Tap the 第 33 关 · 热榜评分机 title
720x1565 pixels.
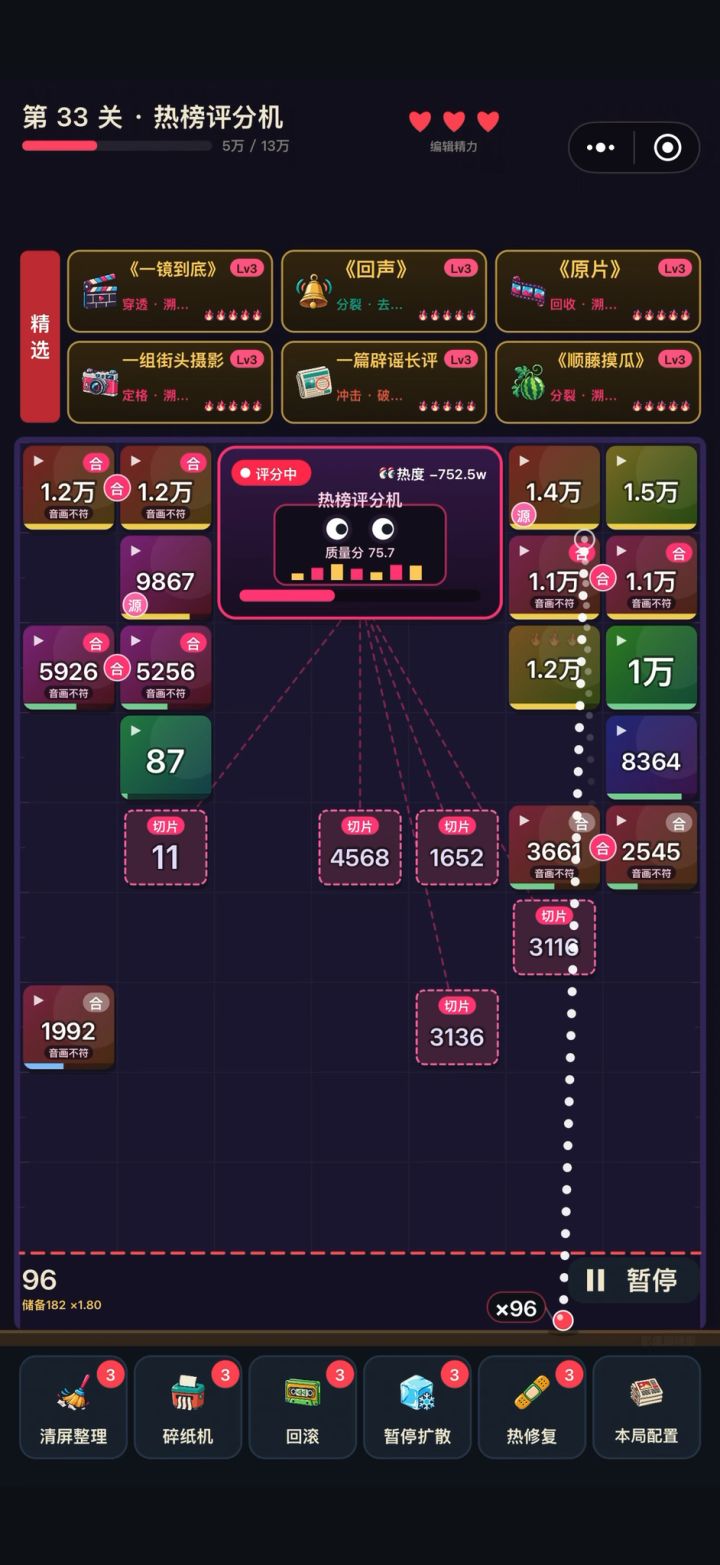[x=153, y=117]
